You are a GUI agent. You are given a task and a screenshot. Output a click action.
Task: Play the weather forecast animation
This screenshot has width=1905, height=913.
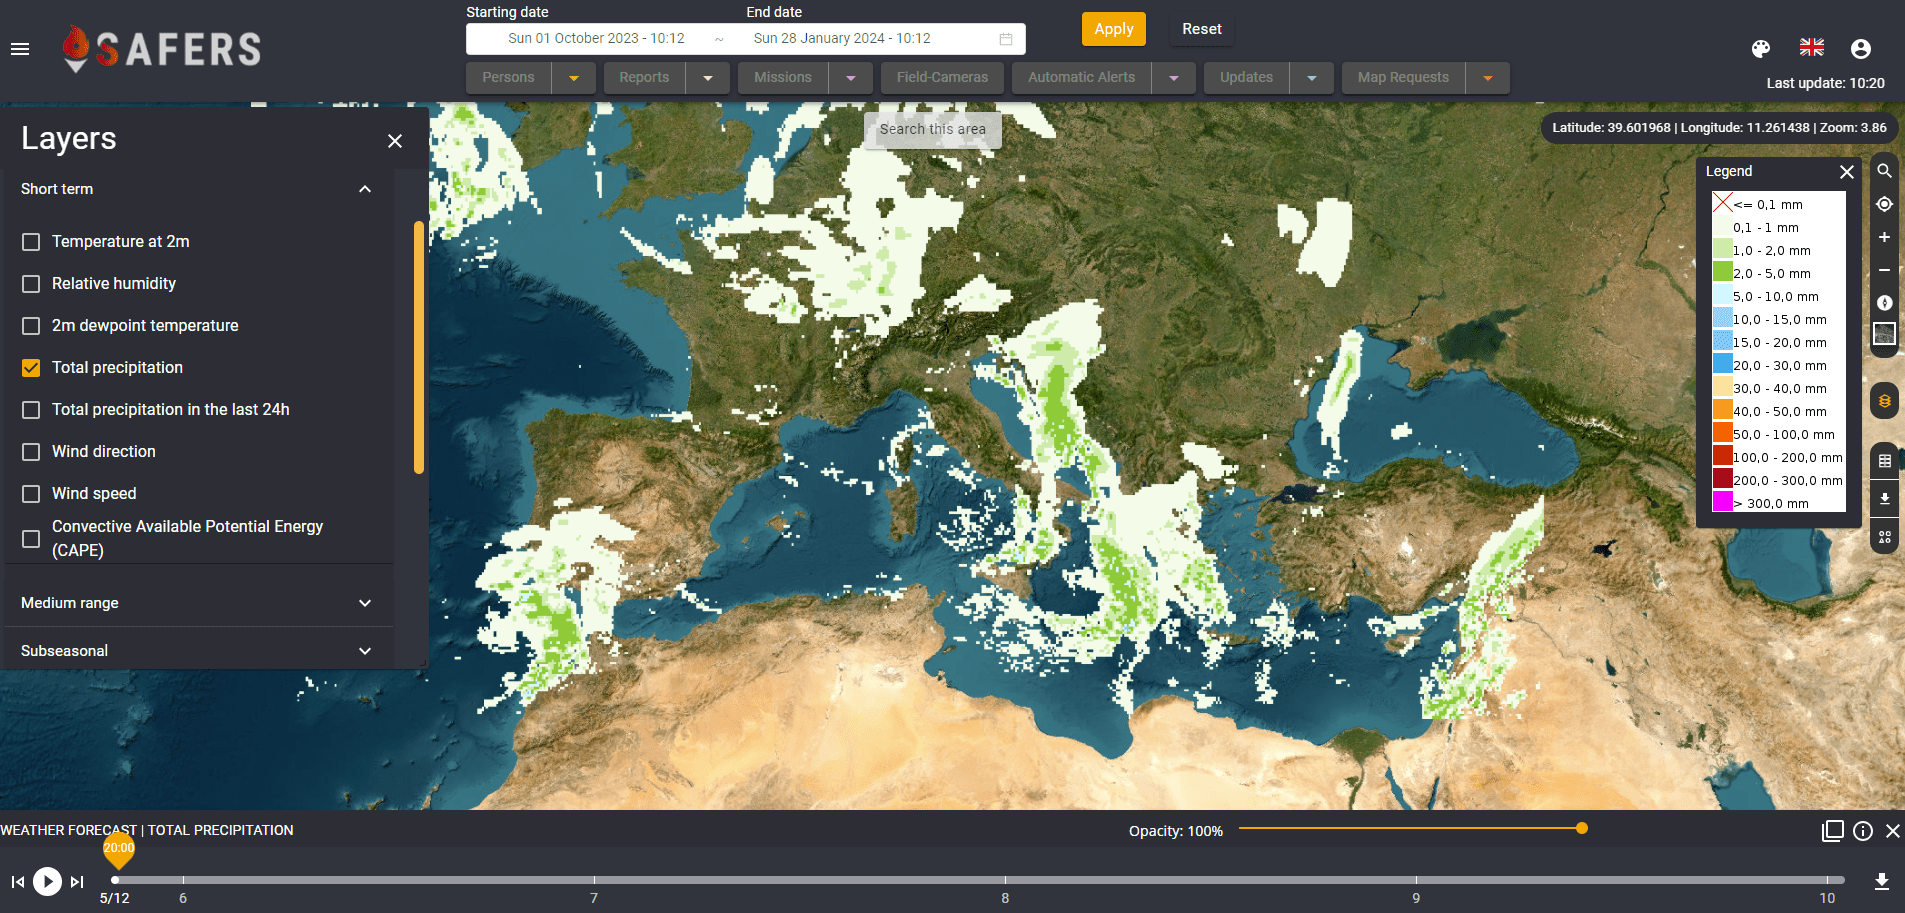tap(47, 881)
